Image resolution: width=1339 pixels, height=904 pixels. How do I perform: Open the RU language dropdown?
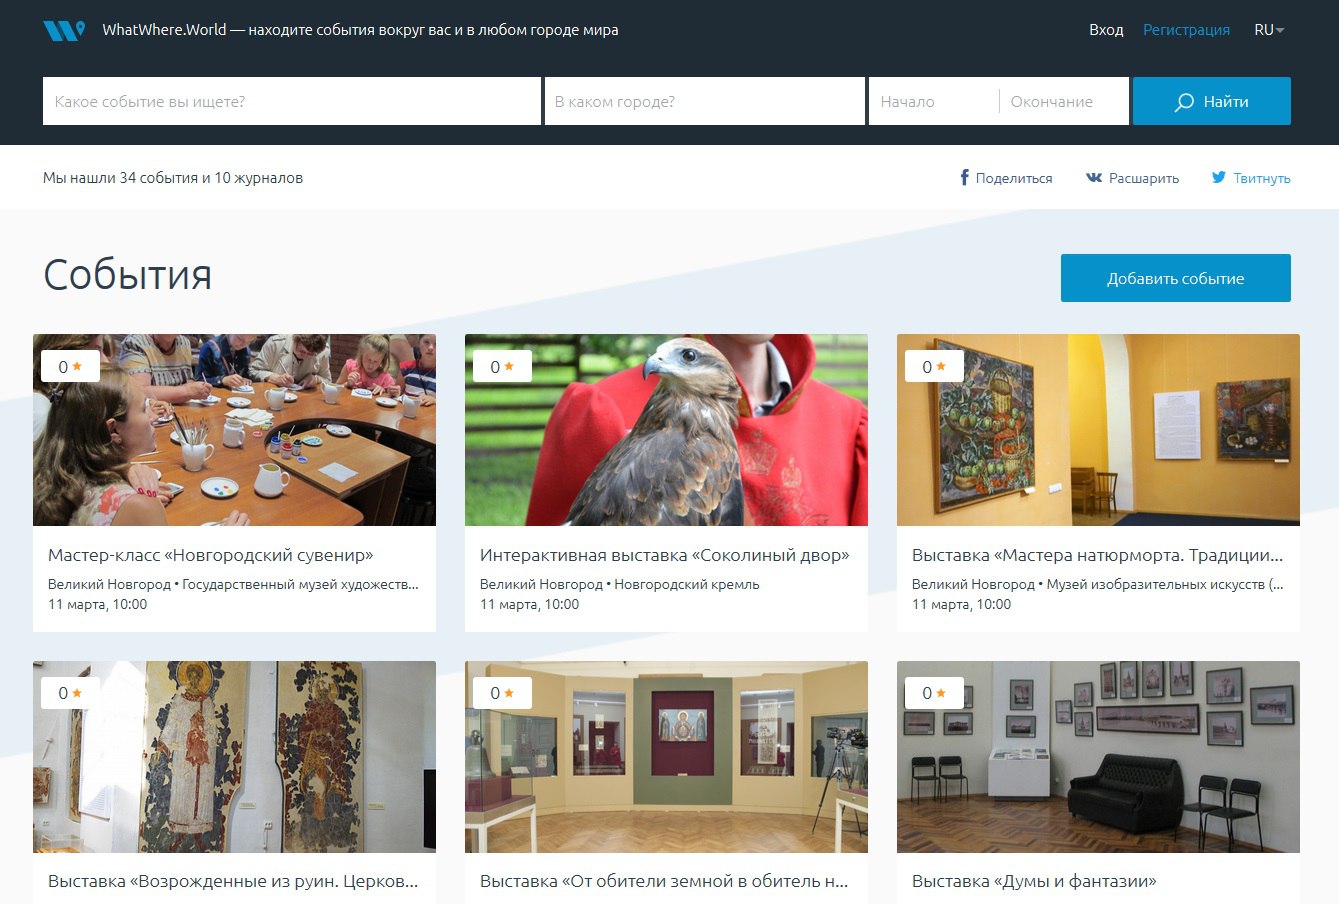click(x=1269, y=30)
